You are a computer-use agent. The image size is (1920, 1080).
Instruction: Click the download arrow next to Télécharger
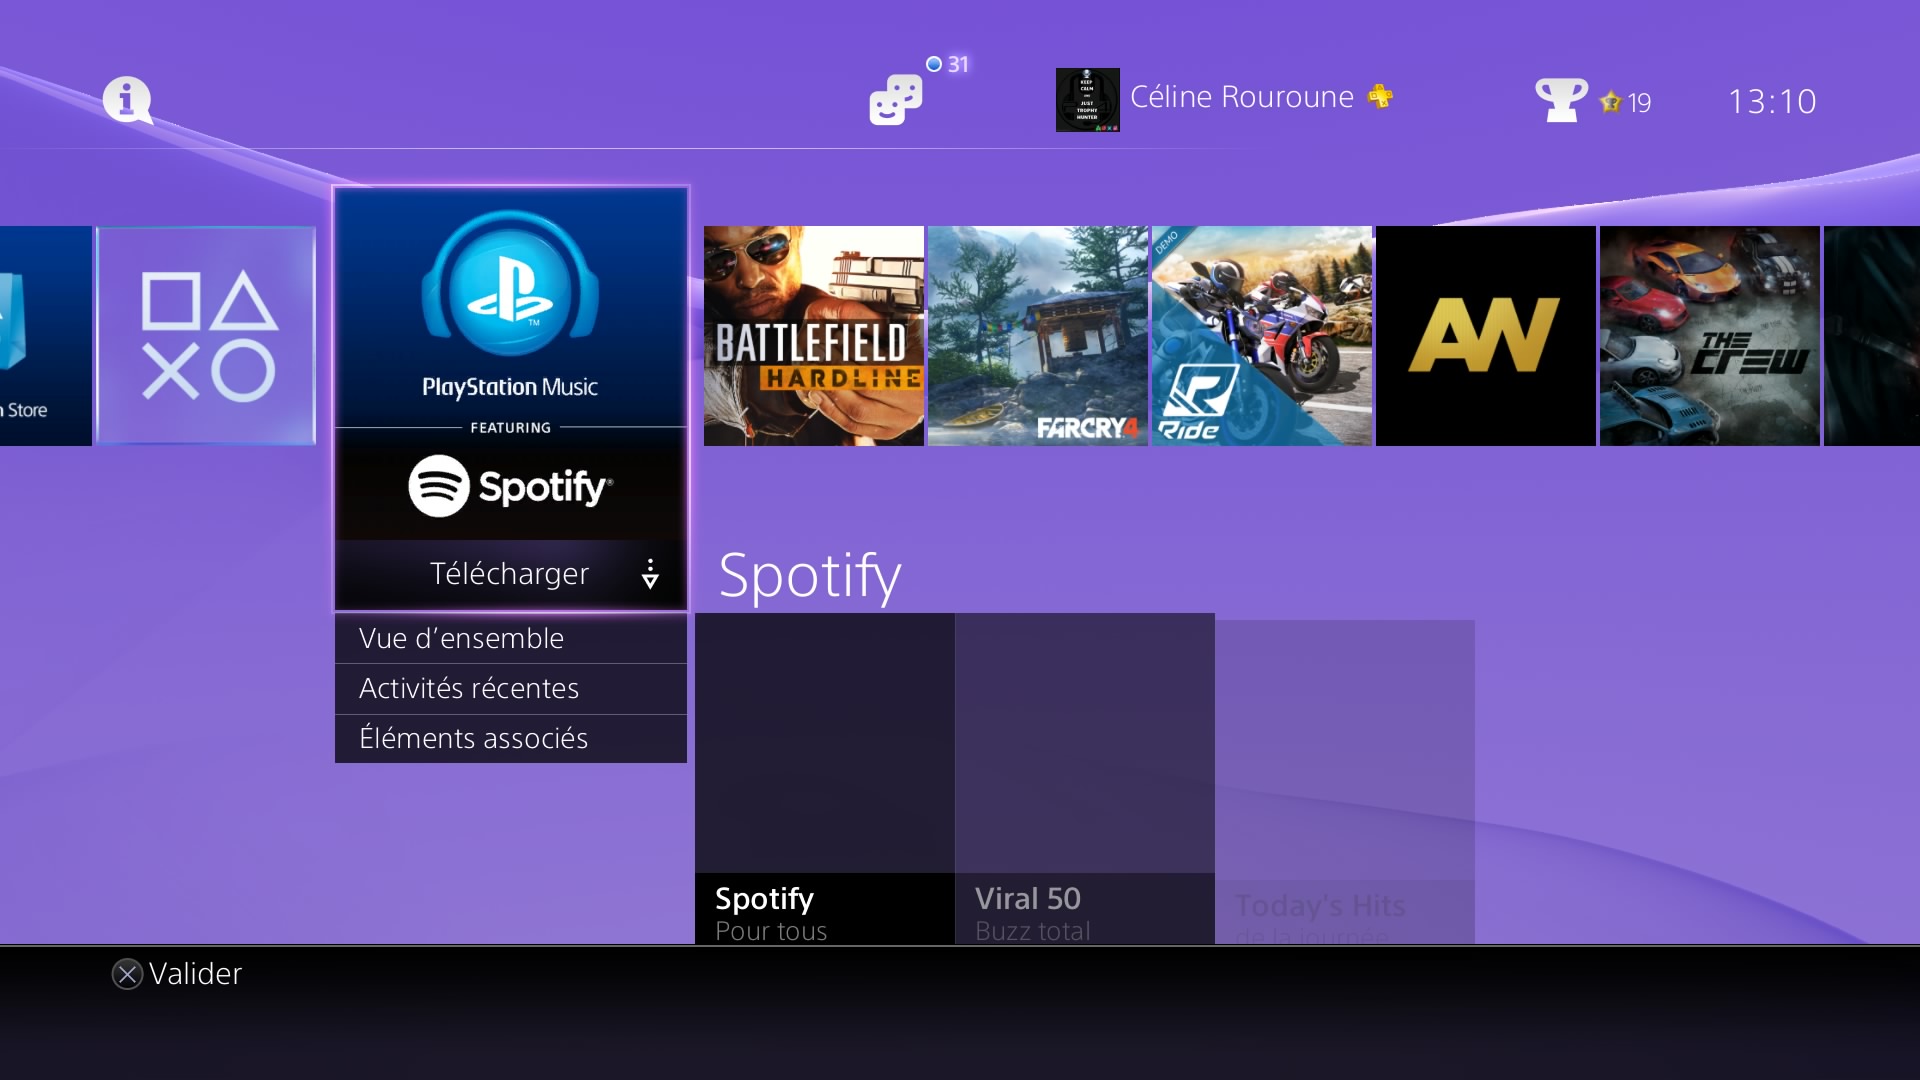(650, 574)
